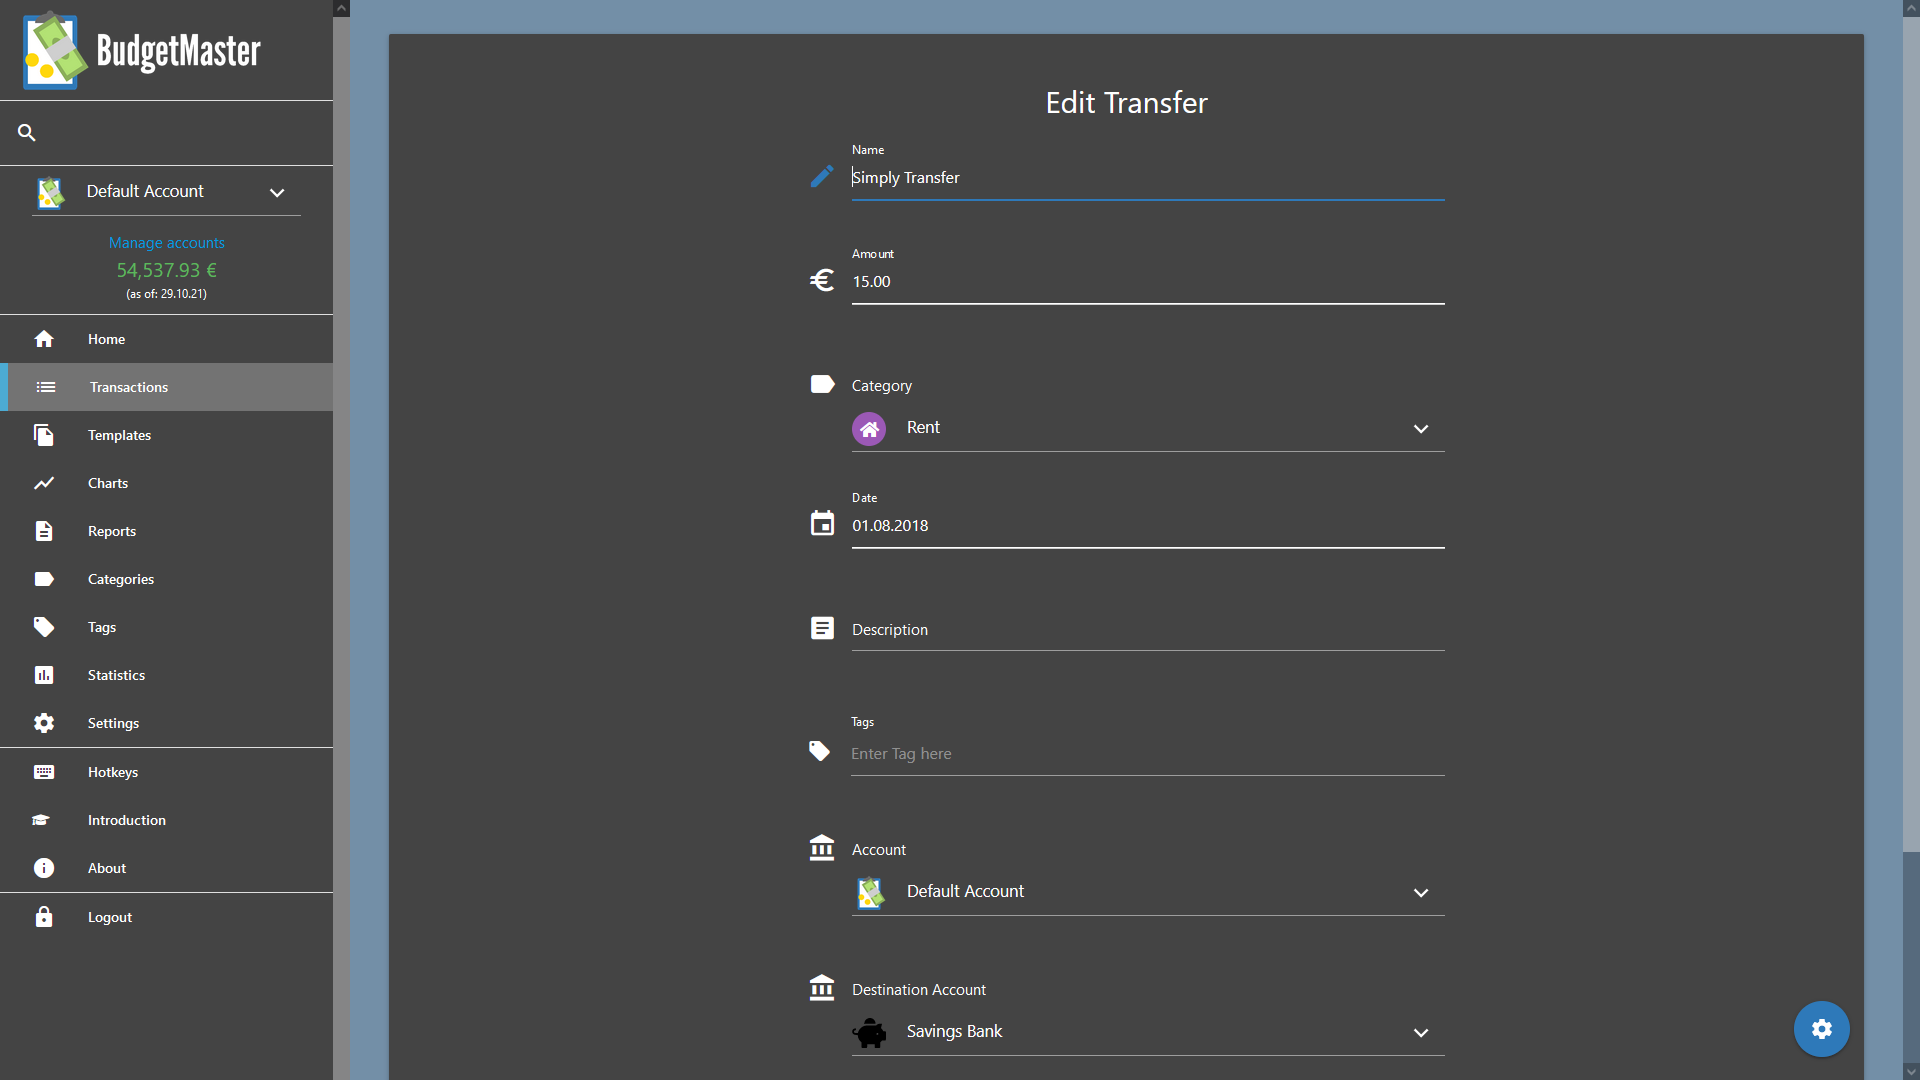Image resolution: width=1920 pixels, height=1080 pixels.
Task: Click the Home house icon
Action: point(44,339)
